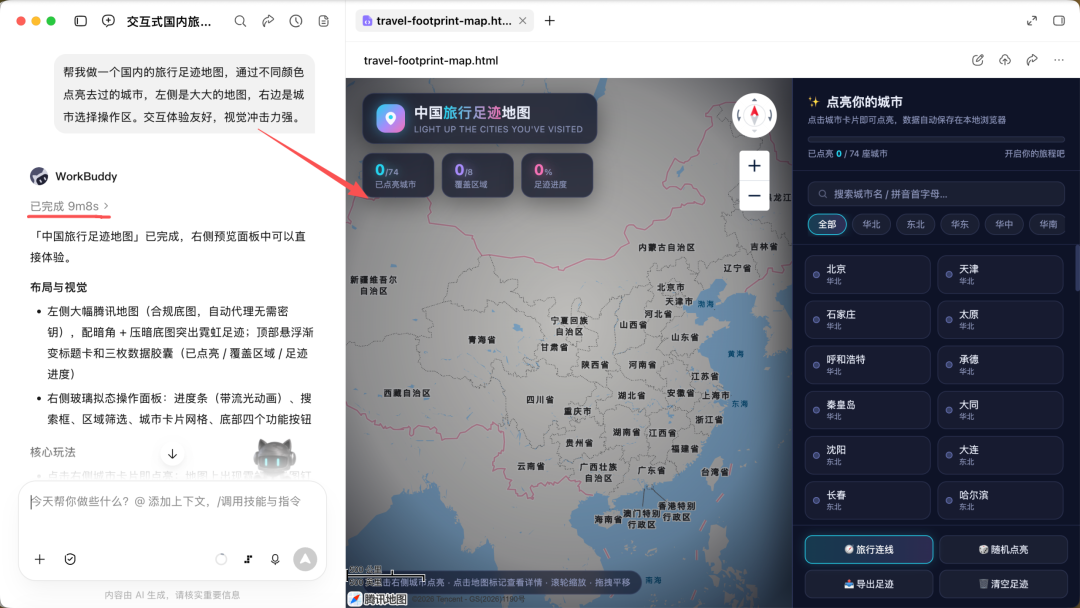1080x608 pixels.
Task: Click the 随机点亮 button
Action: [1003, 549]
